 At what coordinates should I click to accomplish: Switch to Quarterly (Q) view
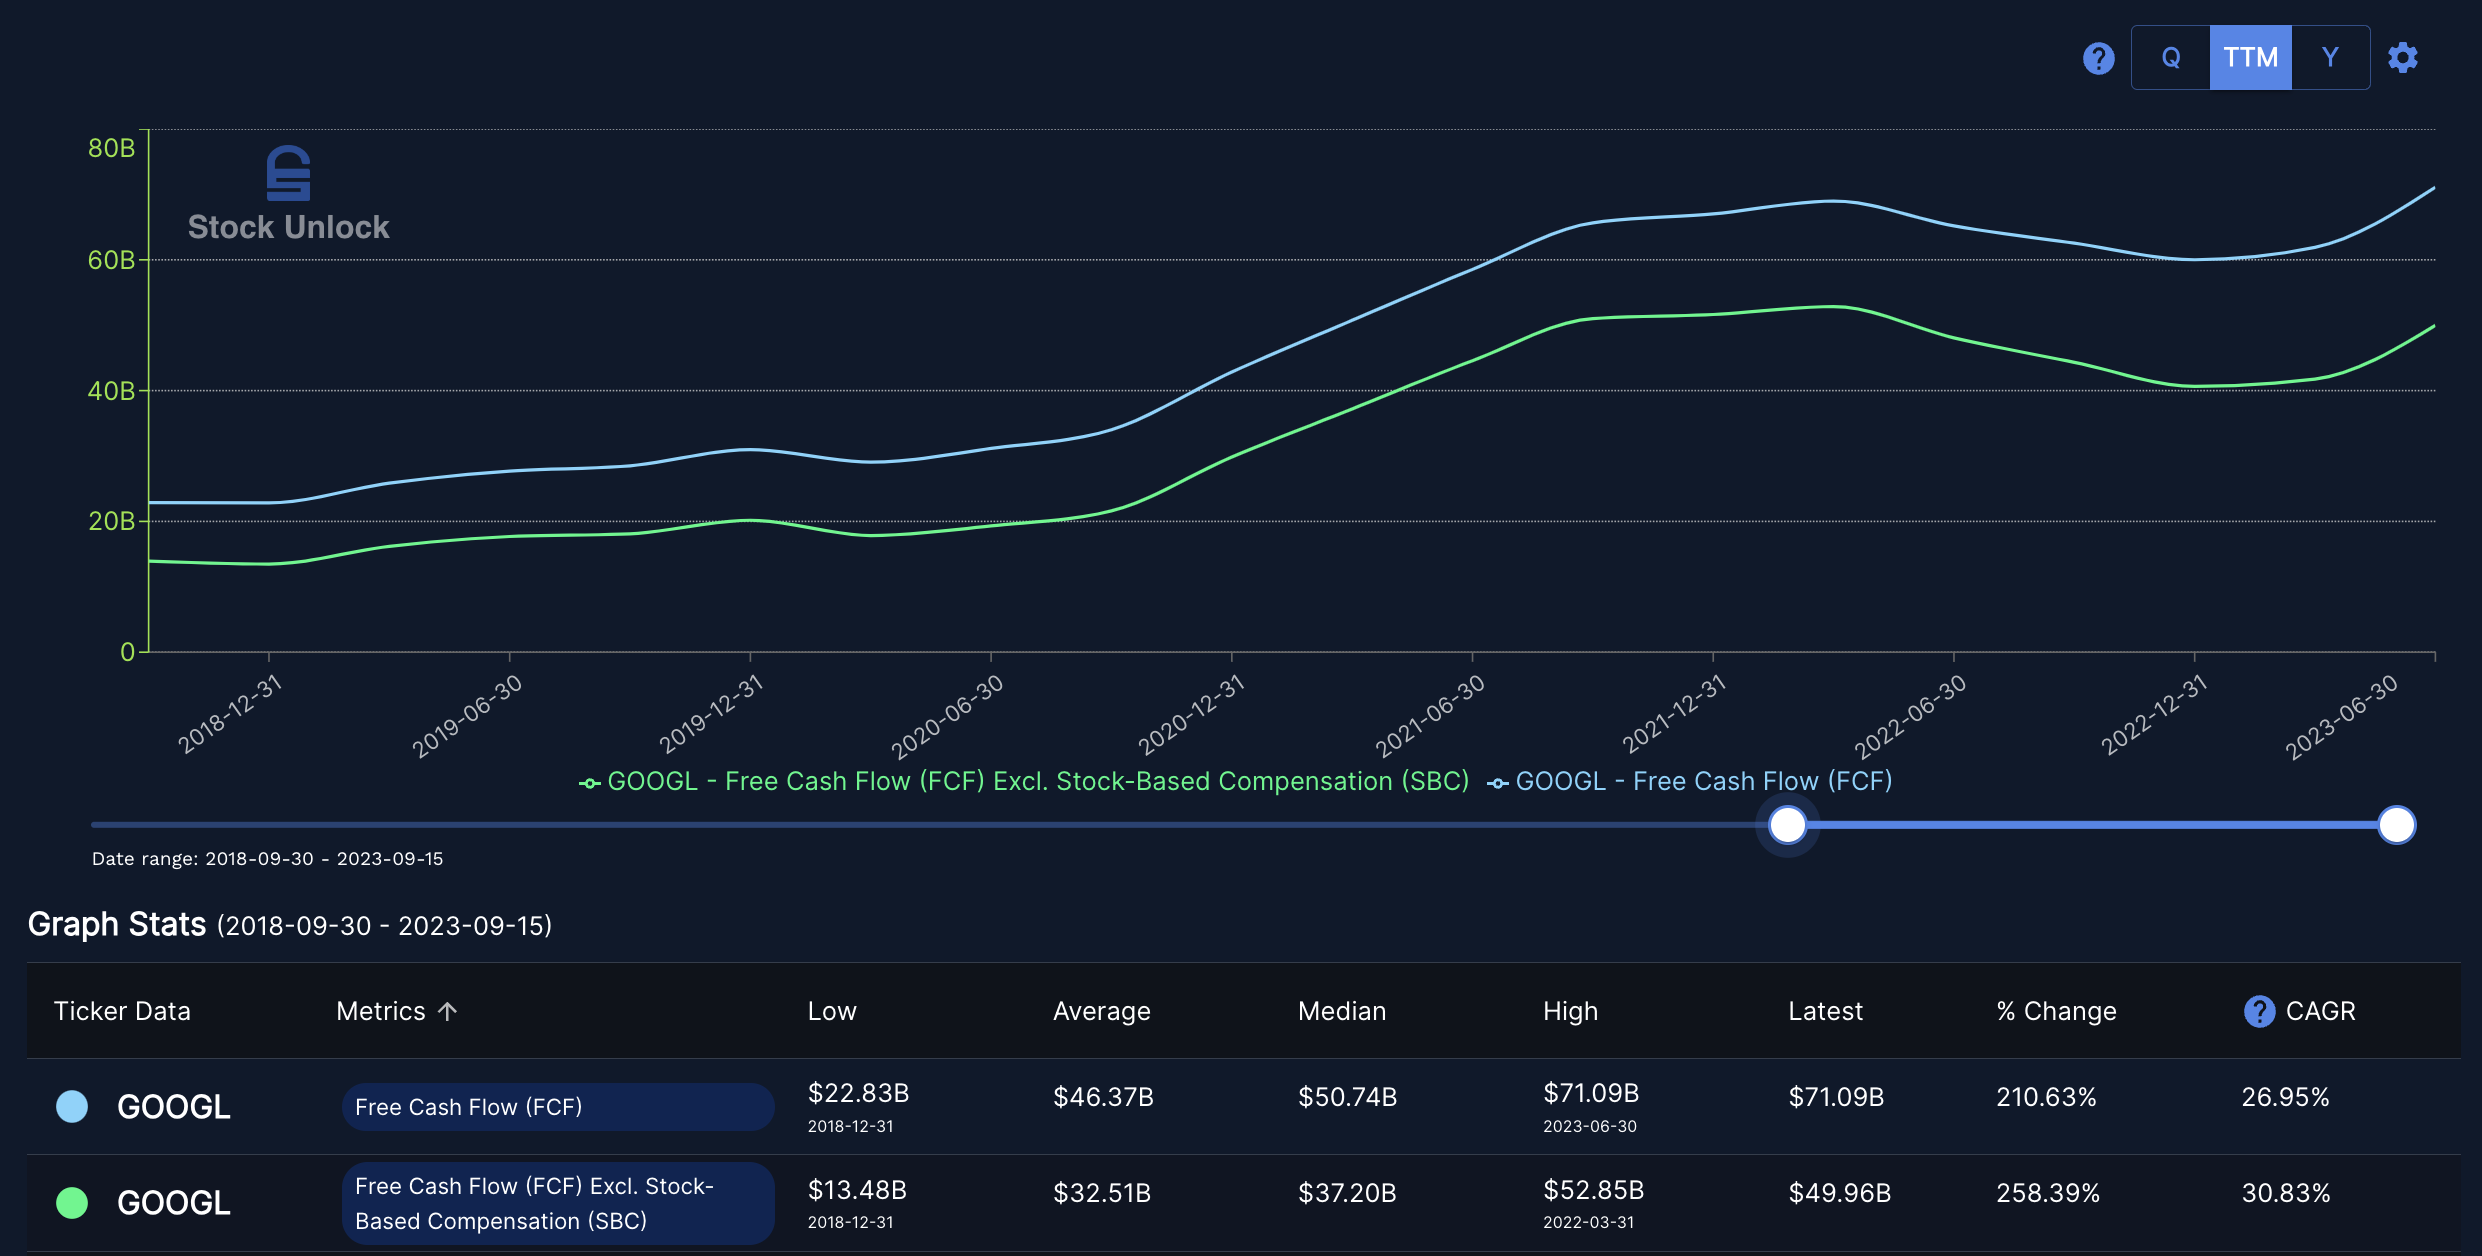tap(2171, 58)
